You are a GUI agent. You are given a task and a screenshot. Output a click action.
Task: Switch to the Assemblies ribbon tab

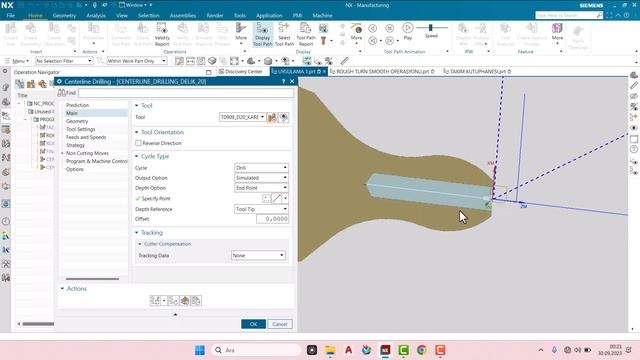(183, 16)
